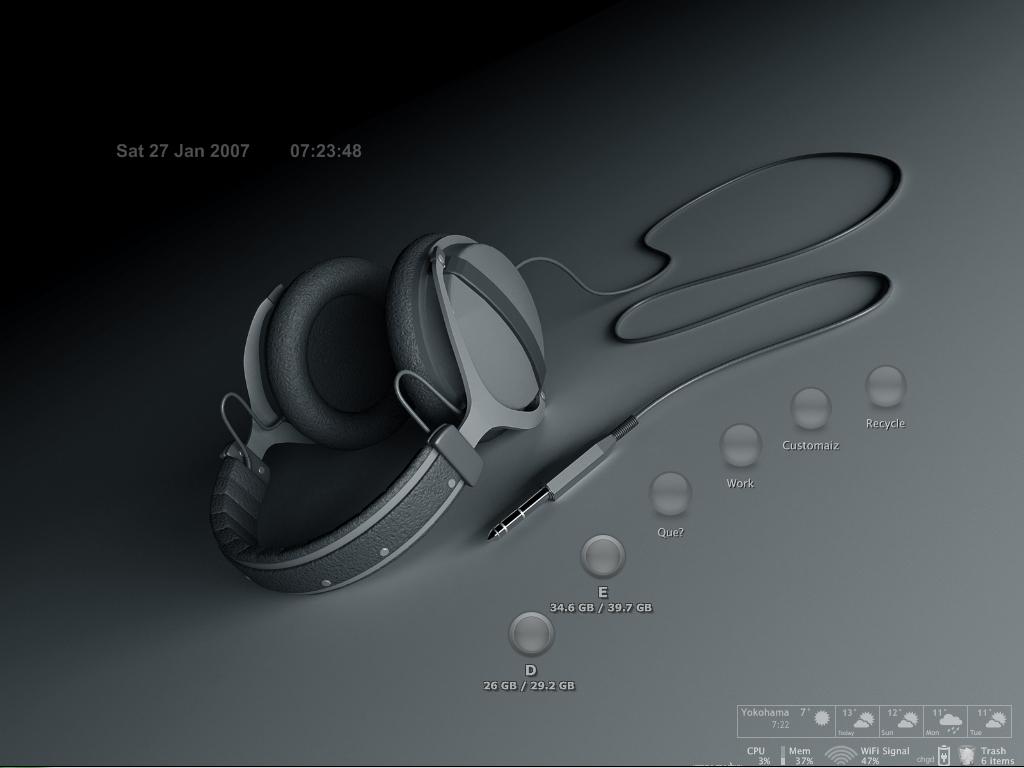Click the Work orb icon

click(x=740, y=446)
